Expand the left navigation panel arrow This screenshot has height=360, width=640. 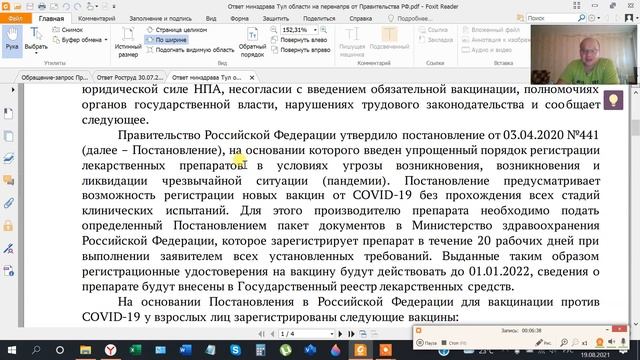[x=13, y=89]
